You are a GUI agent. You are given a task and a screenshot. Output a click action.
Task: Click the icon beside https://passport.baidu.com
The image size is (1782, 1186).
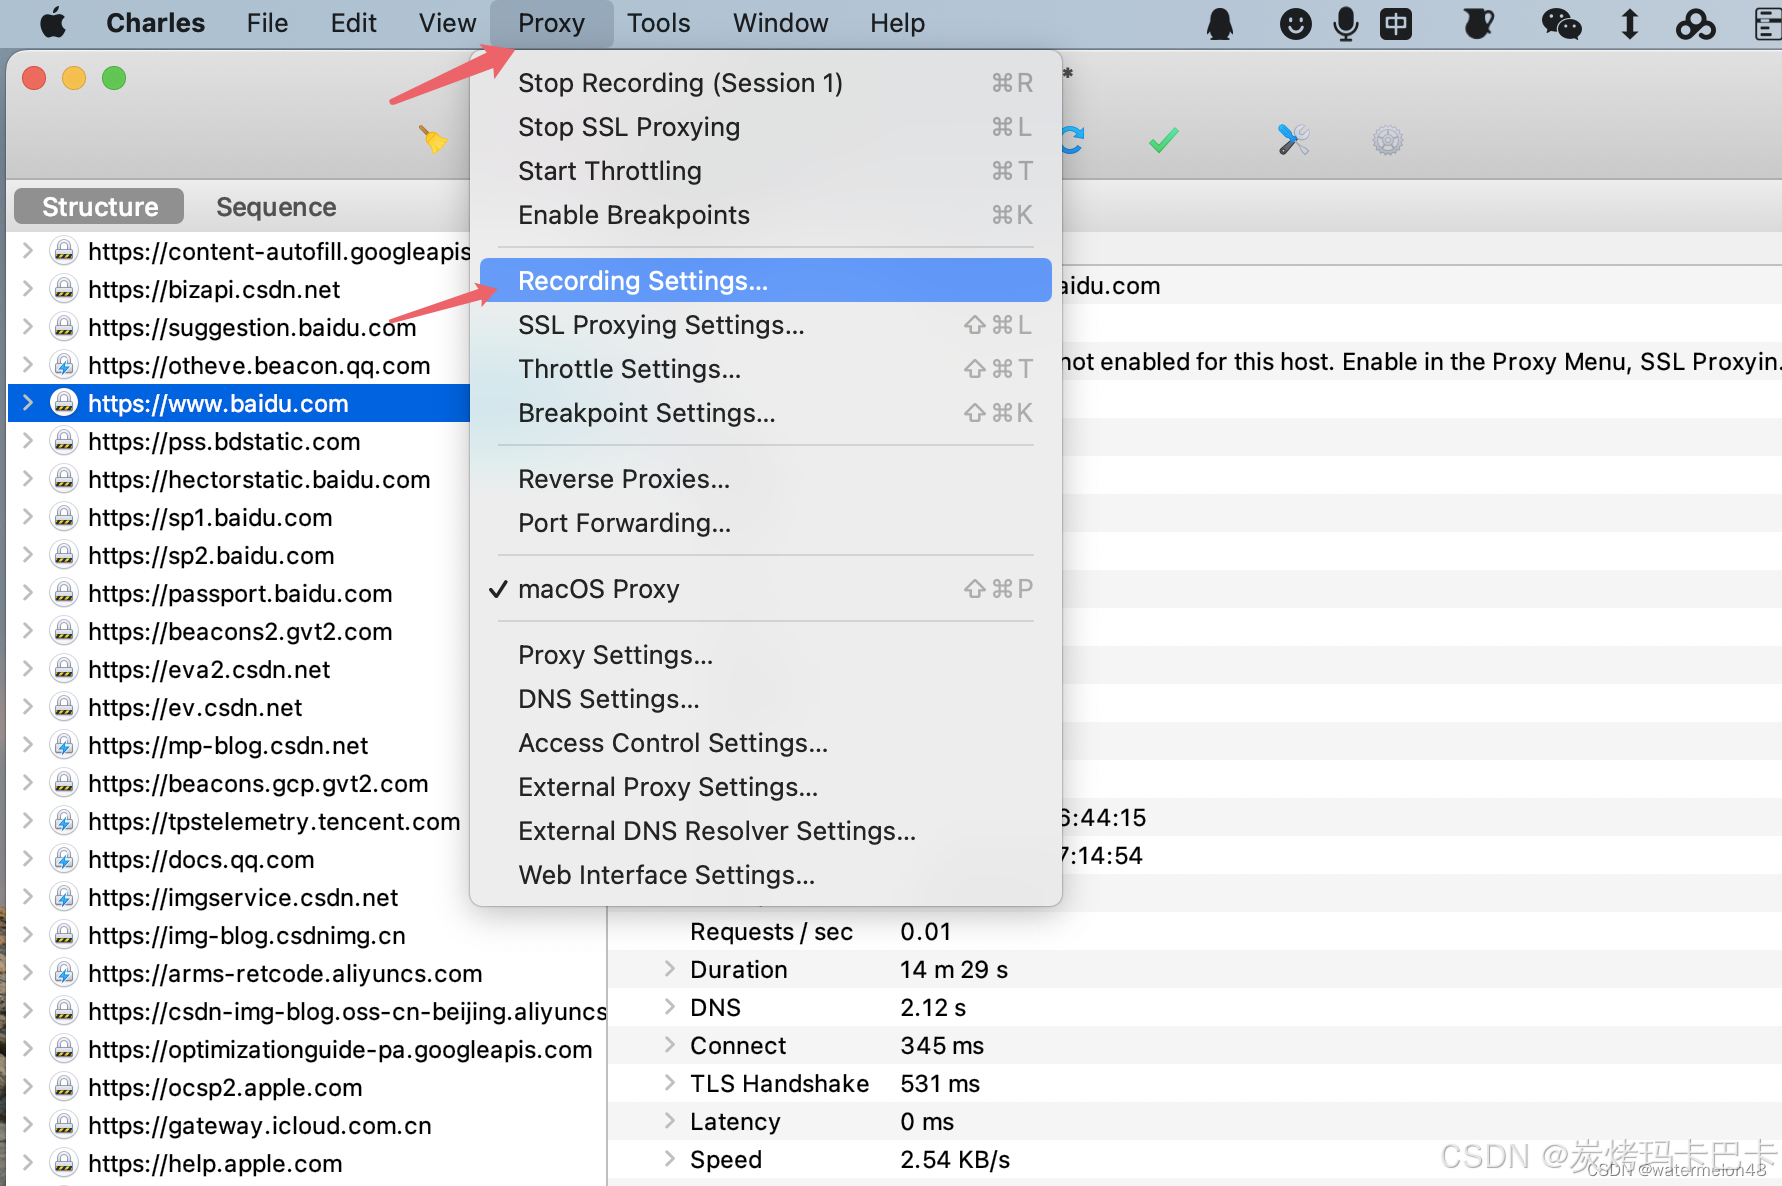coord(64,593)
